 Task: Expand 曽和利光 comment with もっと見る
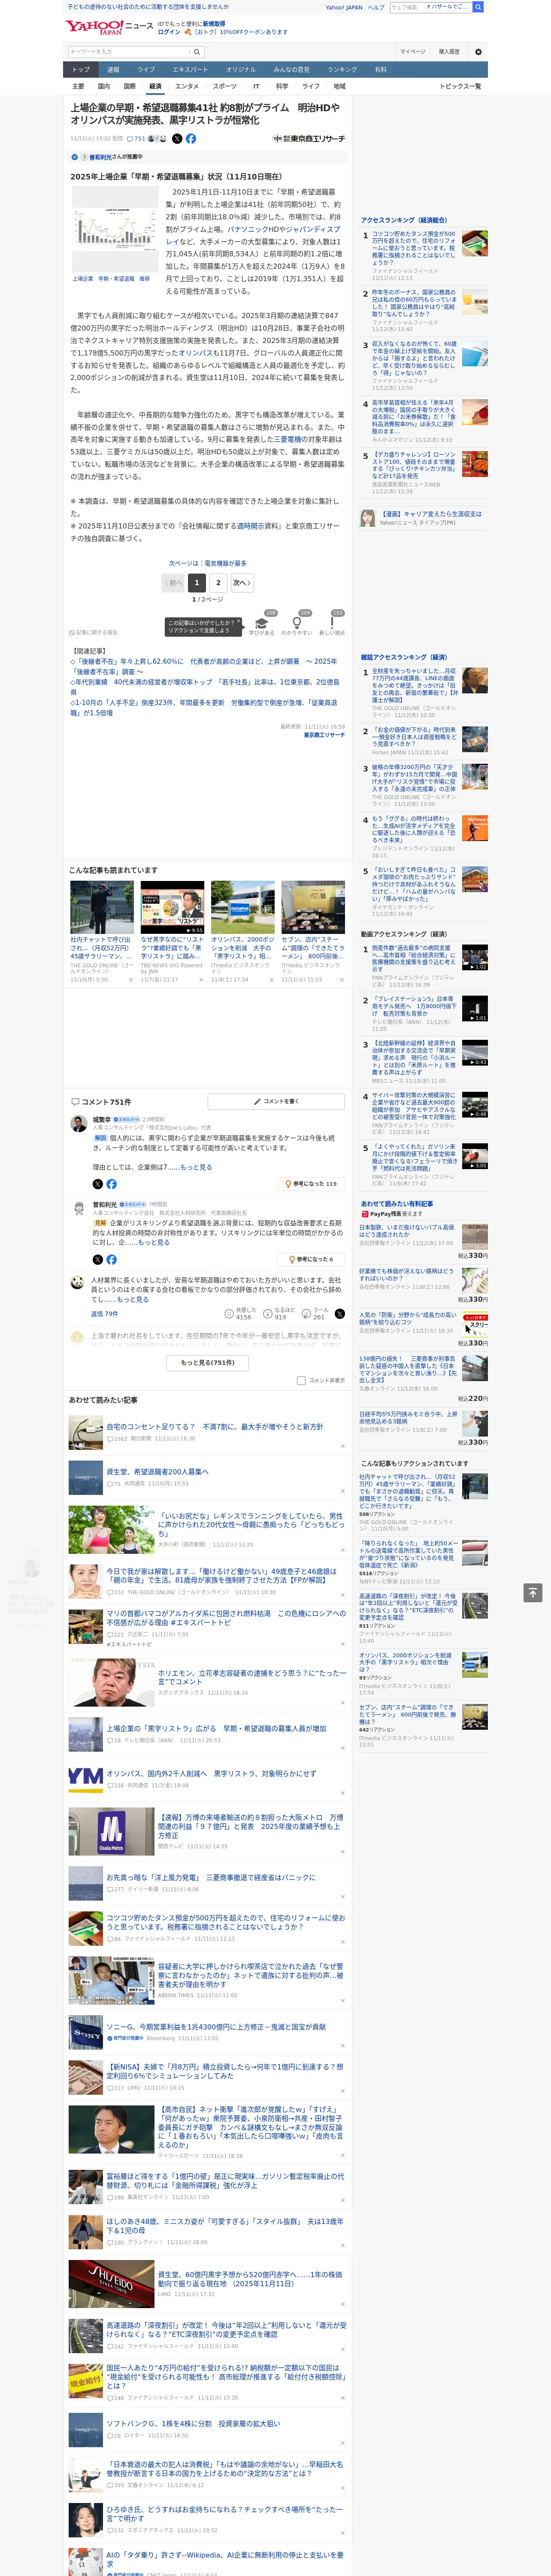154,1242
